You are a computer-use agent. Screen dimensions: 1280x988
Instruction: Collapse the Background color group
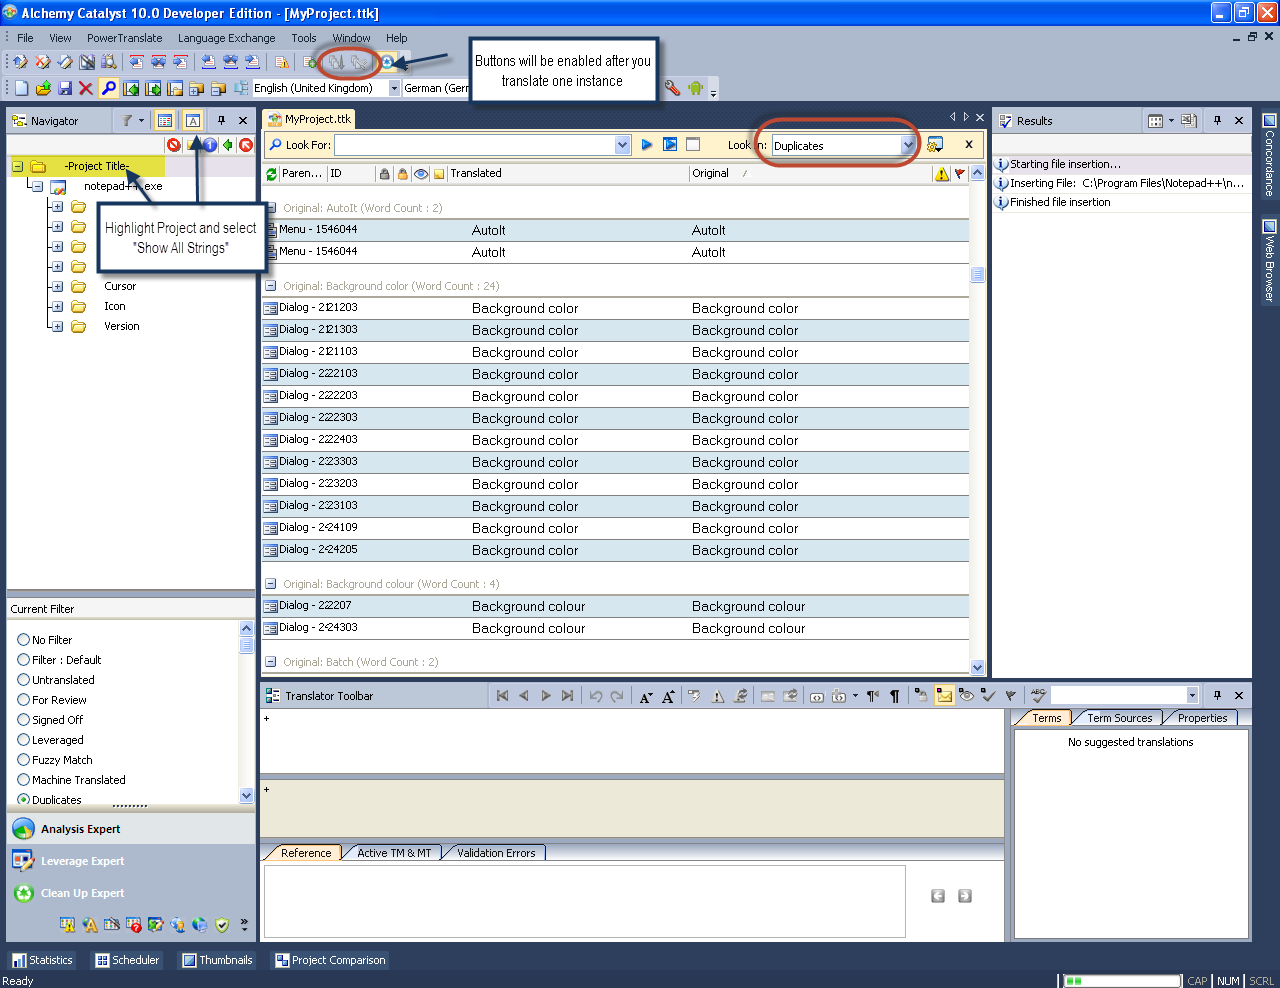pyautogui.click(x=271, y=286)
